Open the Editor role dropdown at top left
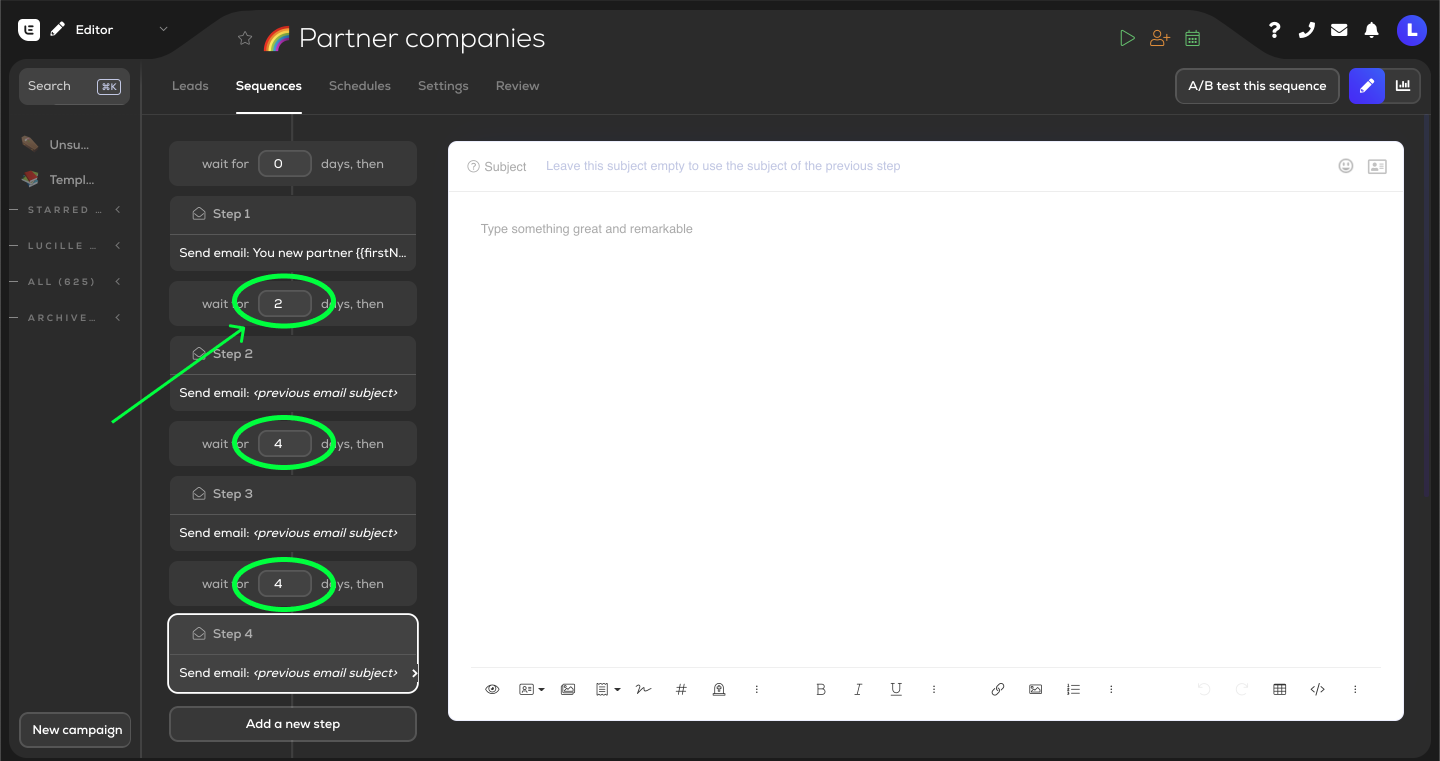This screenshot has height=761, width=1440. pos(163,29)
